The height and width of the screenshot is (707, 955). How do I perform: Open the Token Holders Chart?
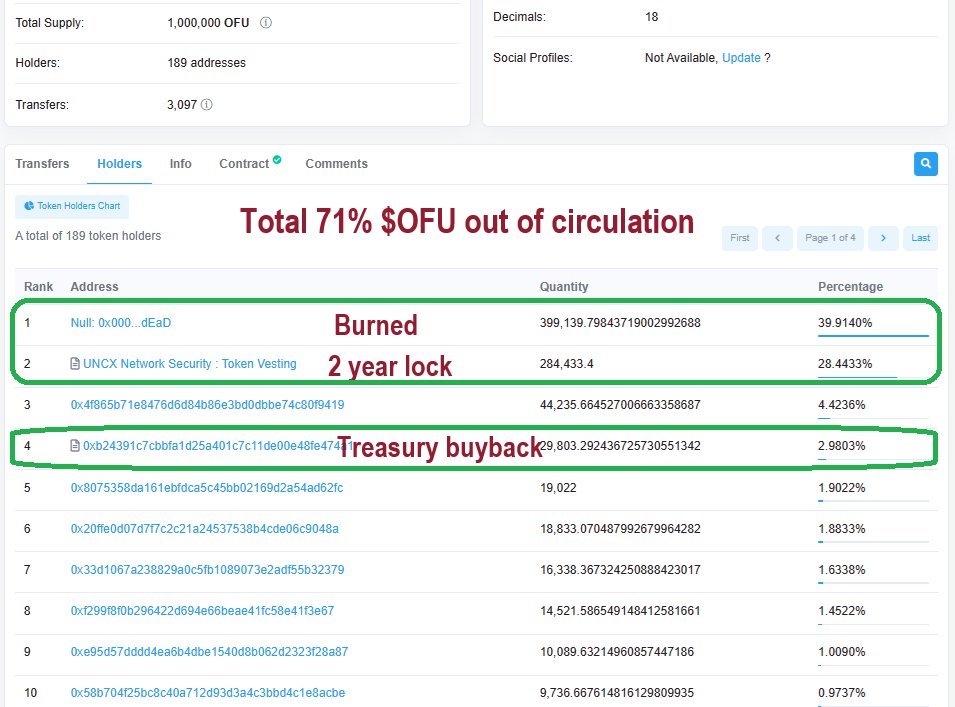[72, 206]
